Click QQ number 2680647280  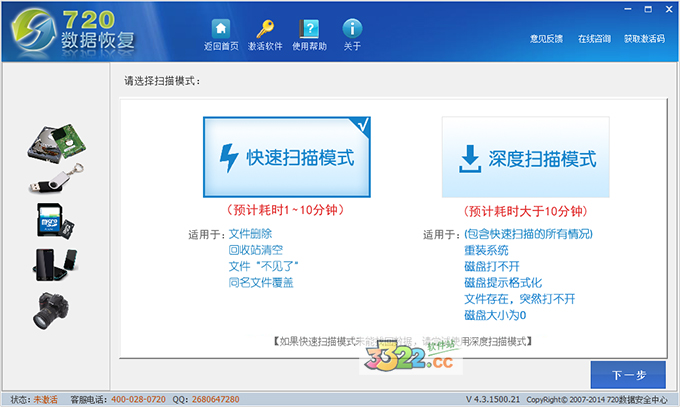click(x=216, y=399)
